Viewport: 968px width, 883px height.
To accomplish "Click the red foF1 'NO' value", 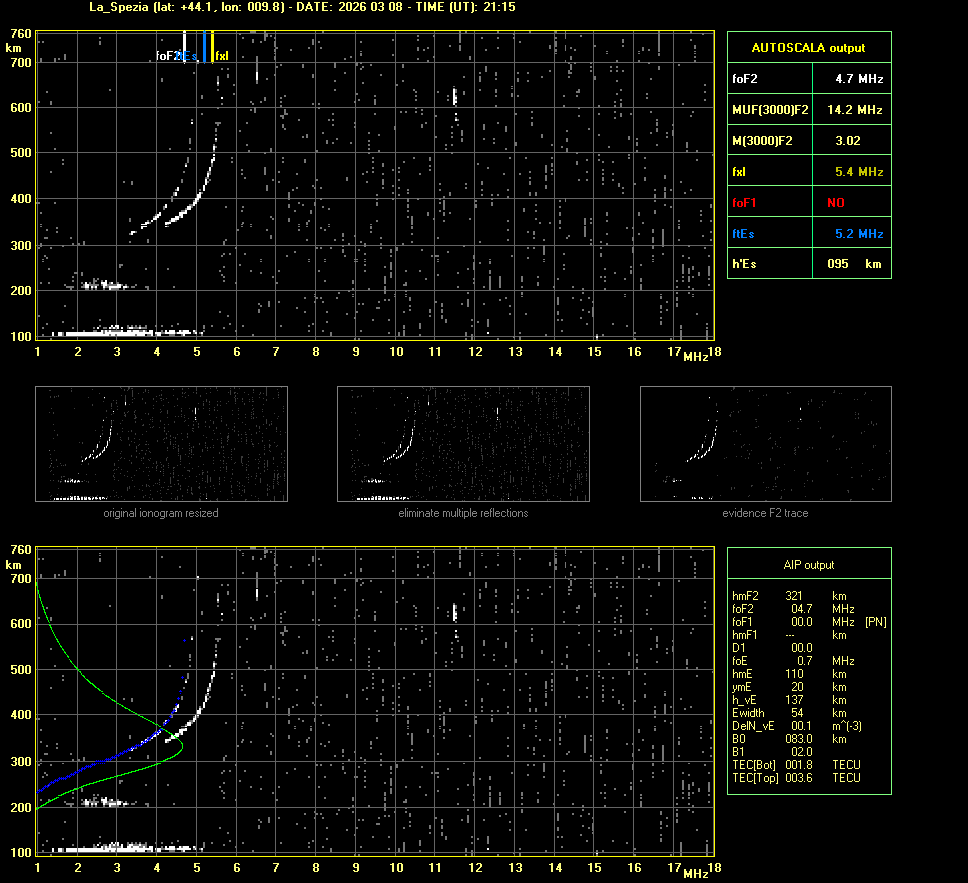I will point(836,203).
